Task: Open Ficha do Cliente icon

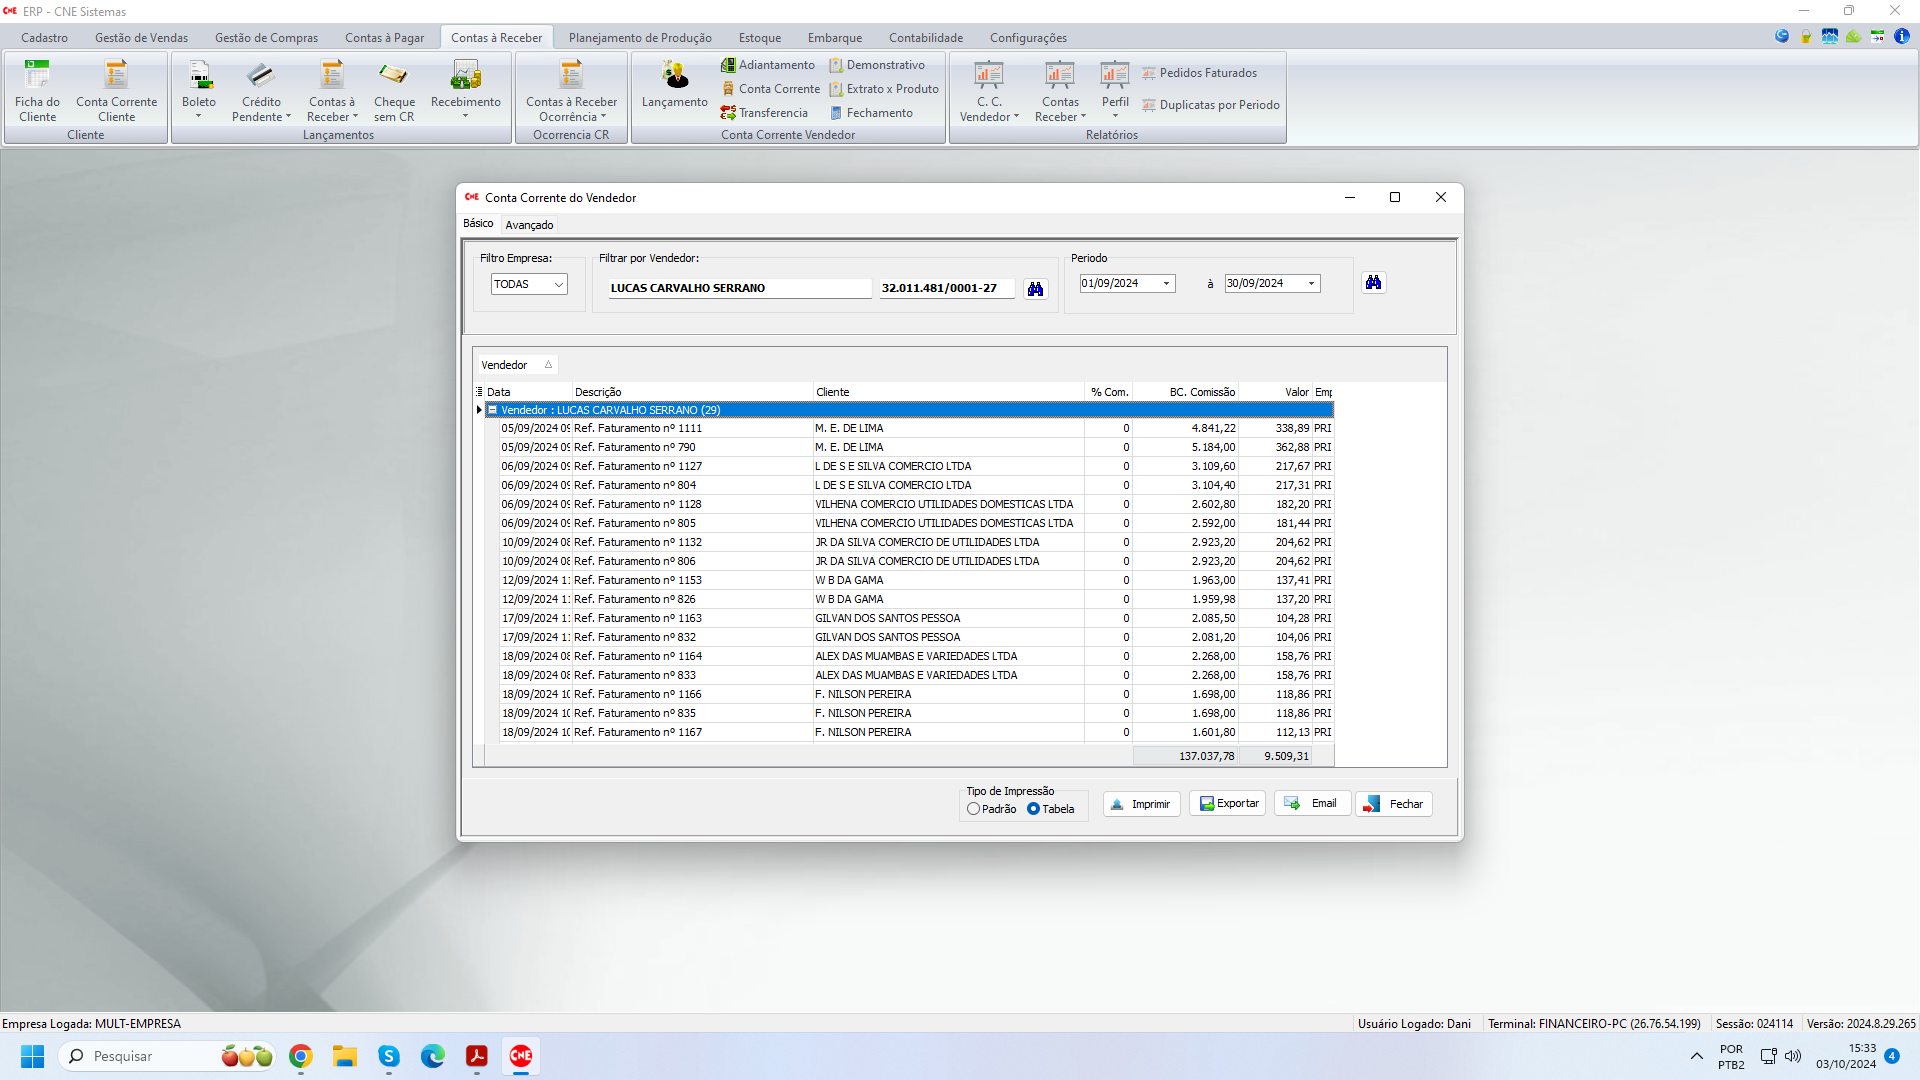Action: [x=37, y=90]
